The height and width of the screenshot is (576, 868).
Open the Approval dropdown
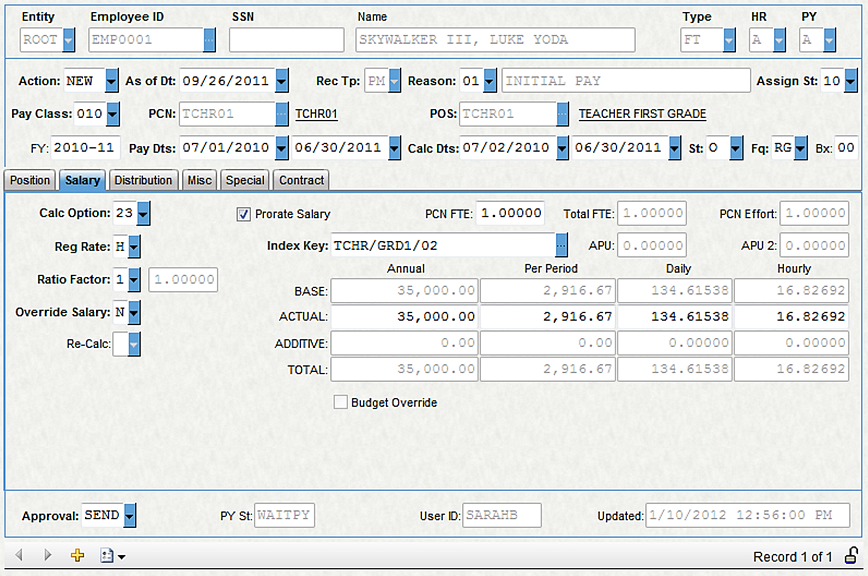pyautogui.click(x=129, y=516)
